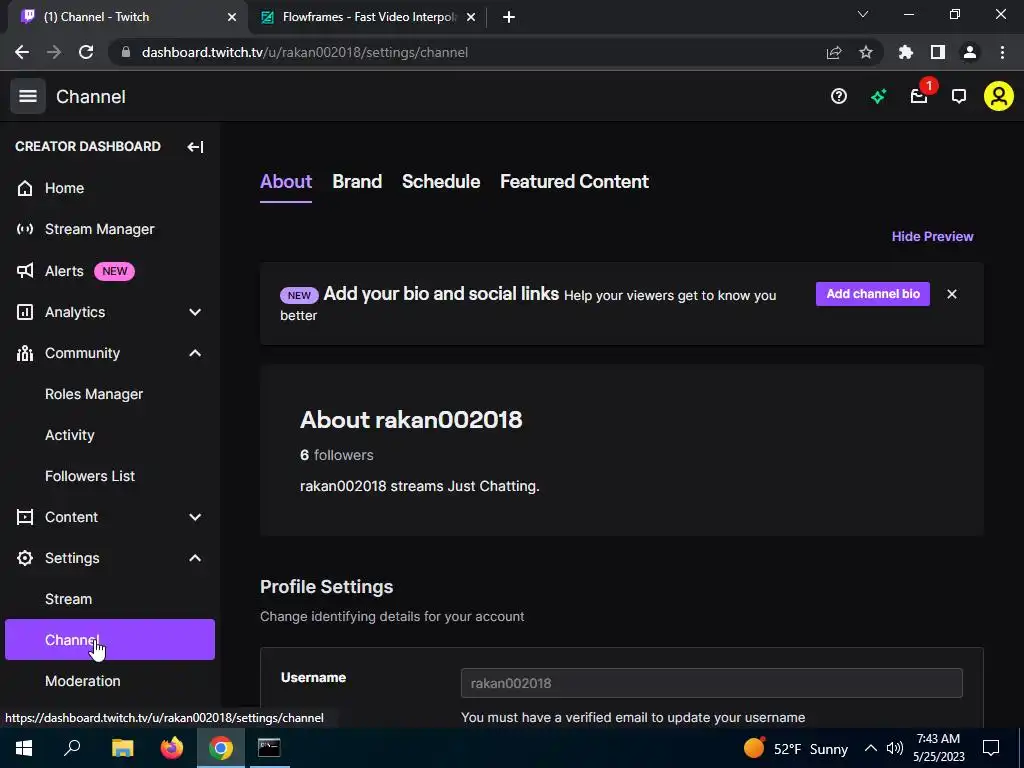Bookmark this page with star icon
The height and width of the screenshot is (768, 1024).
click(x=866, y=52)
